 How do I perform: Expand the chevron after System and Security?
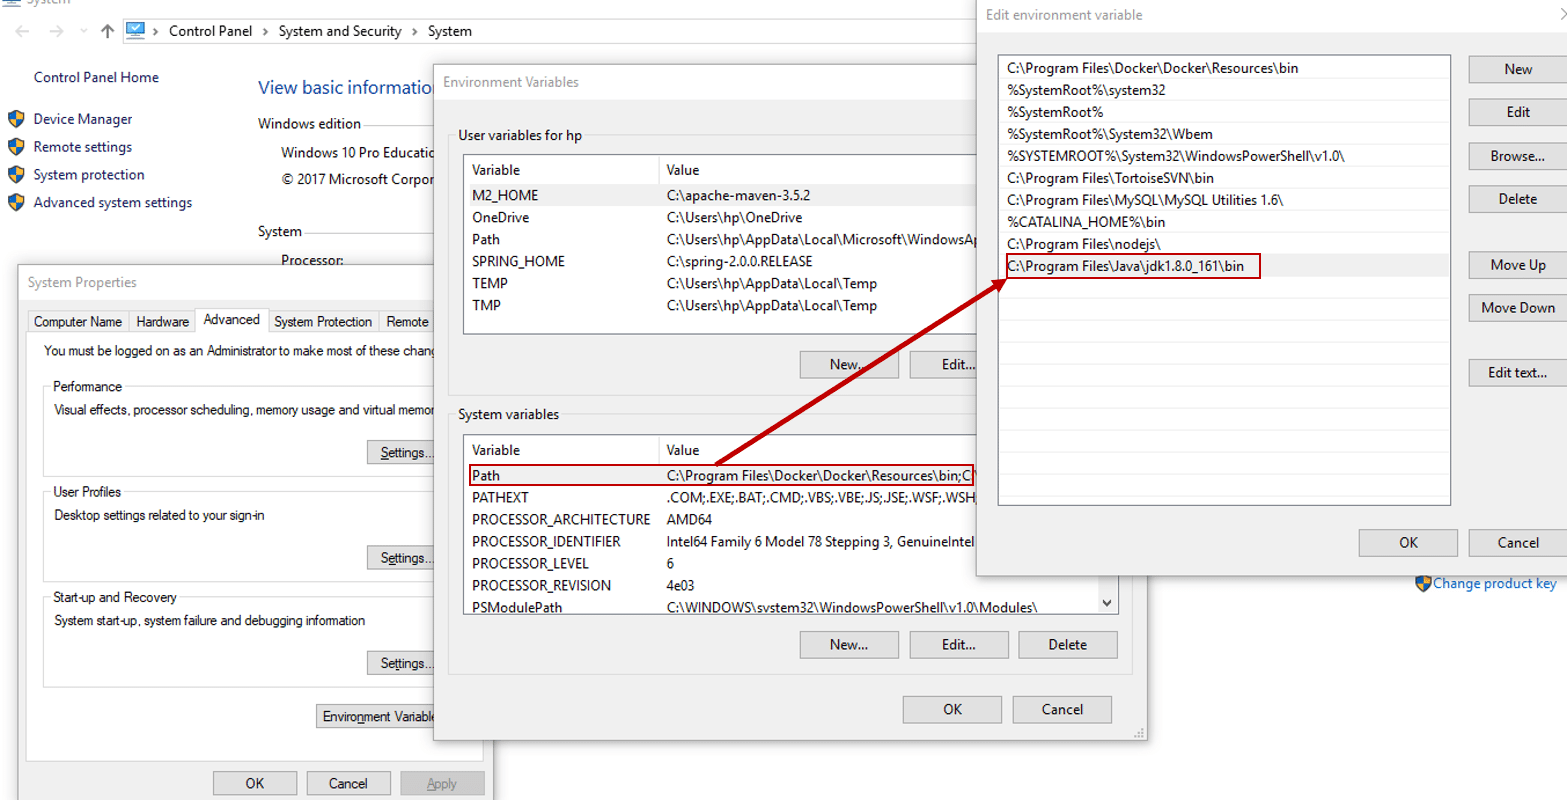[415, 31]
